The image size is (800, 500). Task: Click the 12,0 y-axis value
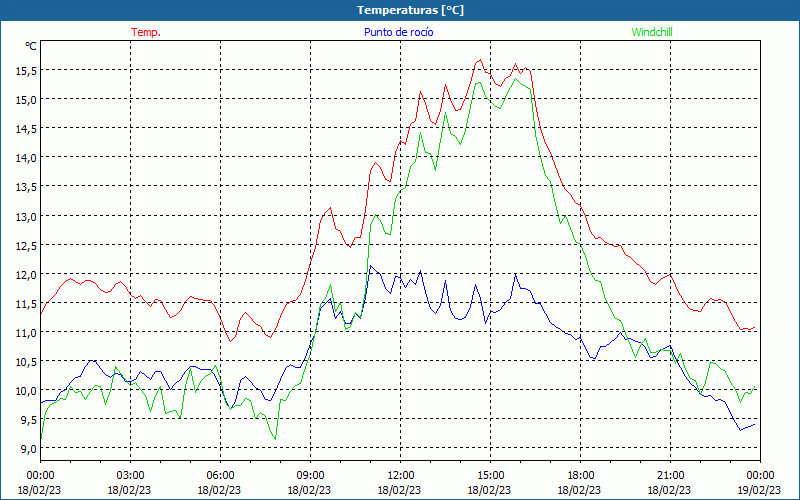click(26, 275)
